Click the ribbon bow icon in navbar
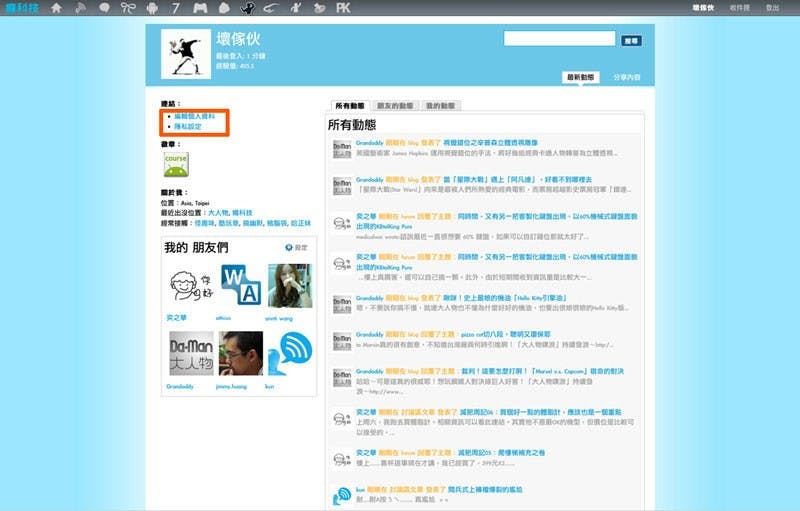Image resolution: width=800 pixels, height=511 pixels. click(x=128, y=8)
